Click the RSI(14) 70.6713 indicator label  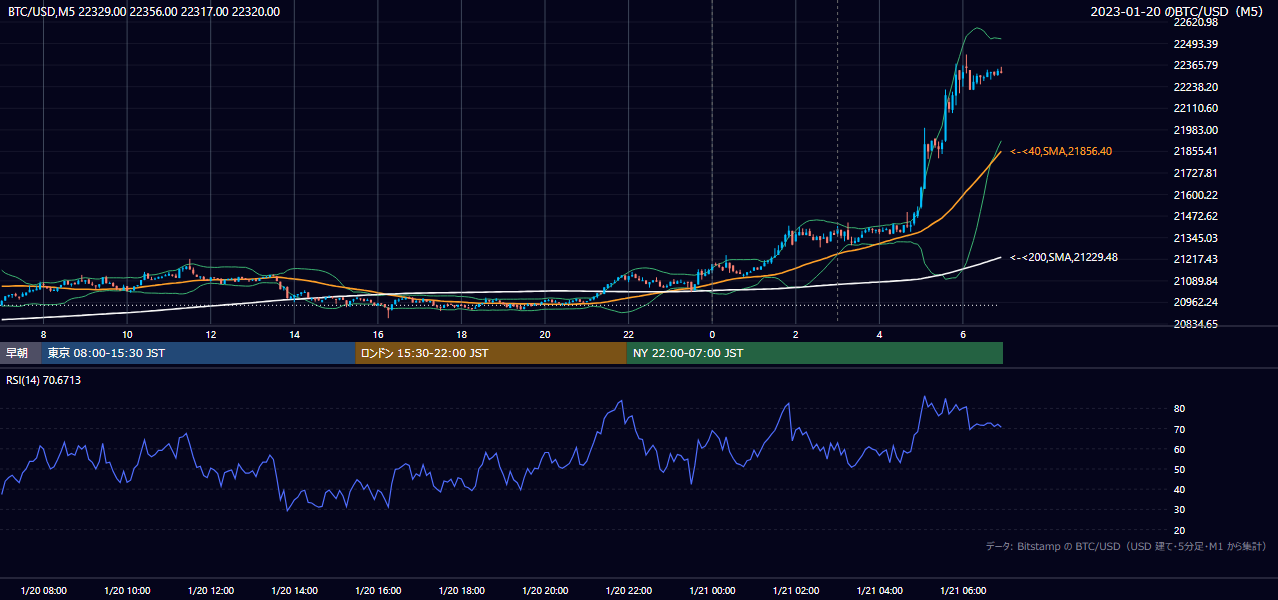click(45, 380)
